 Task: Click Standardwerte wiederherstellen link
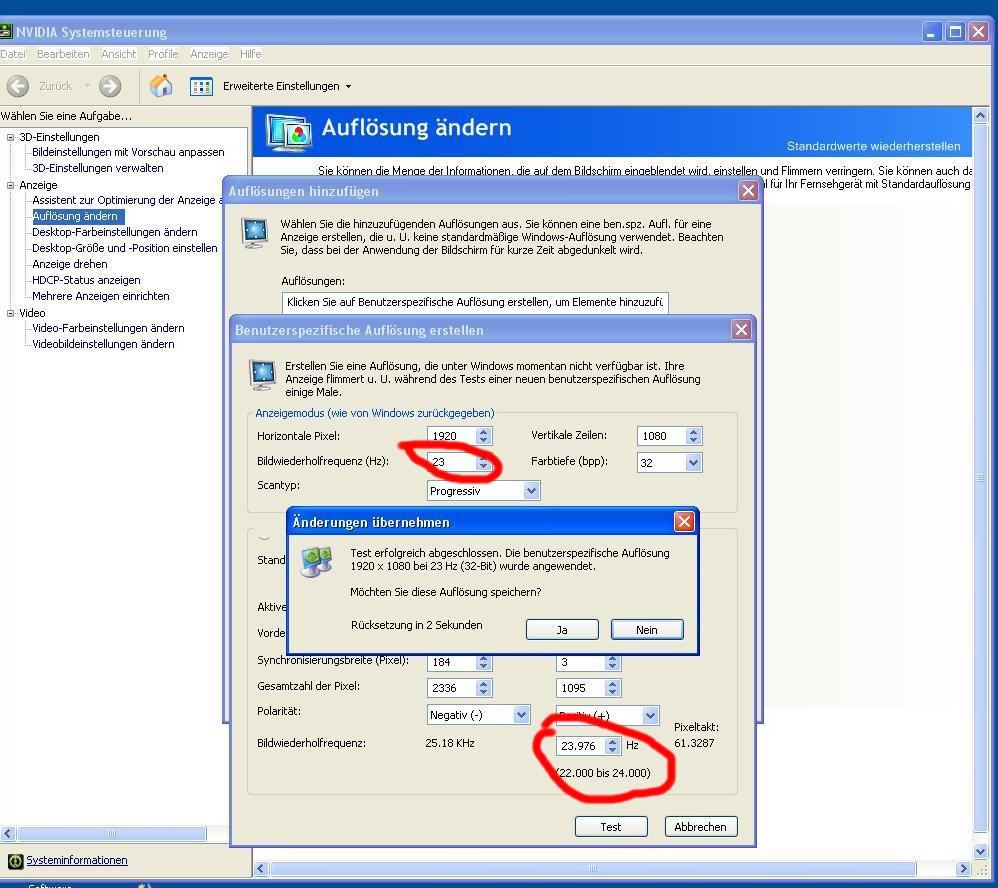(x=873, y=146)
